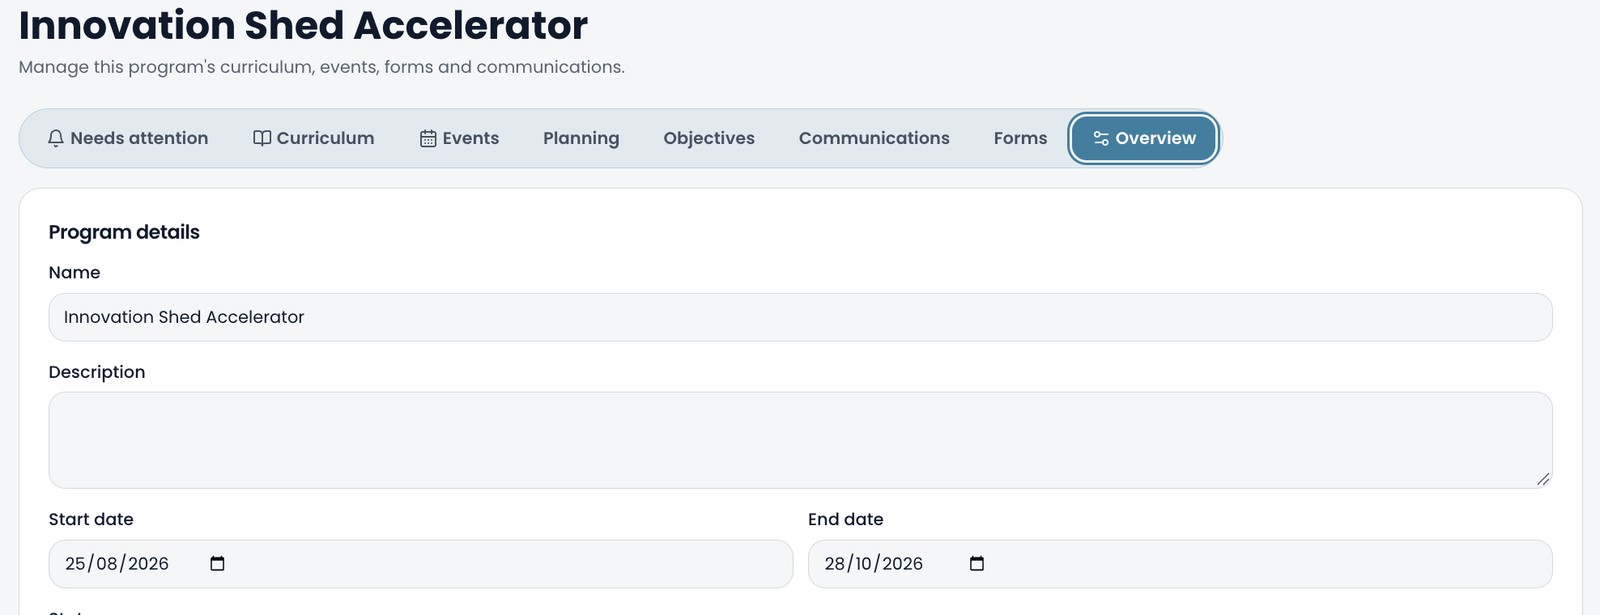Open the Communications tab
Screen dimensions: 1600x615
click(874, 138)
